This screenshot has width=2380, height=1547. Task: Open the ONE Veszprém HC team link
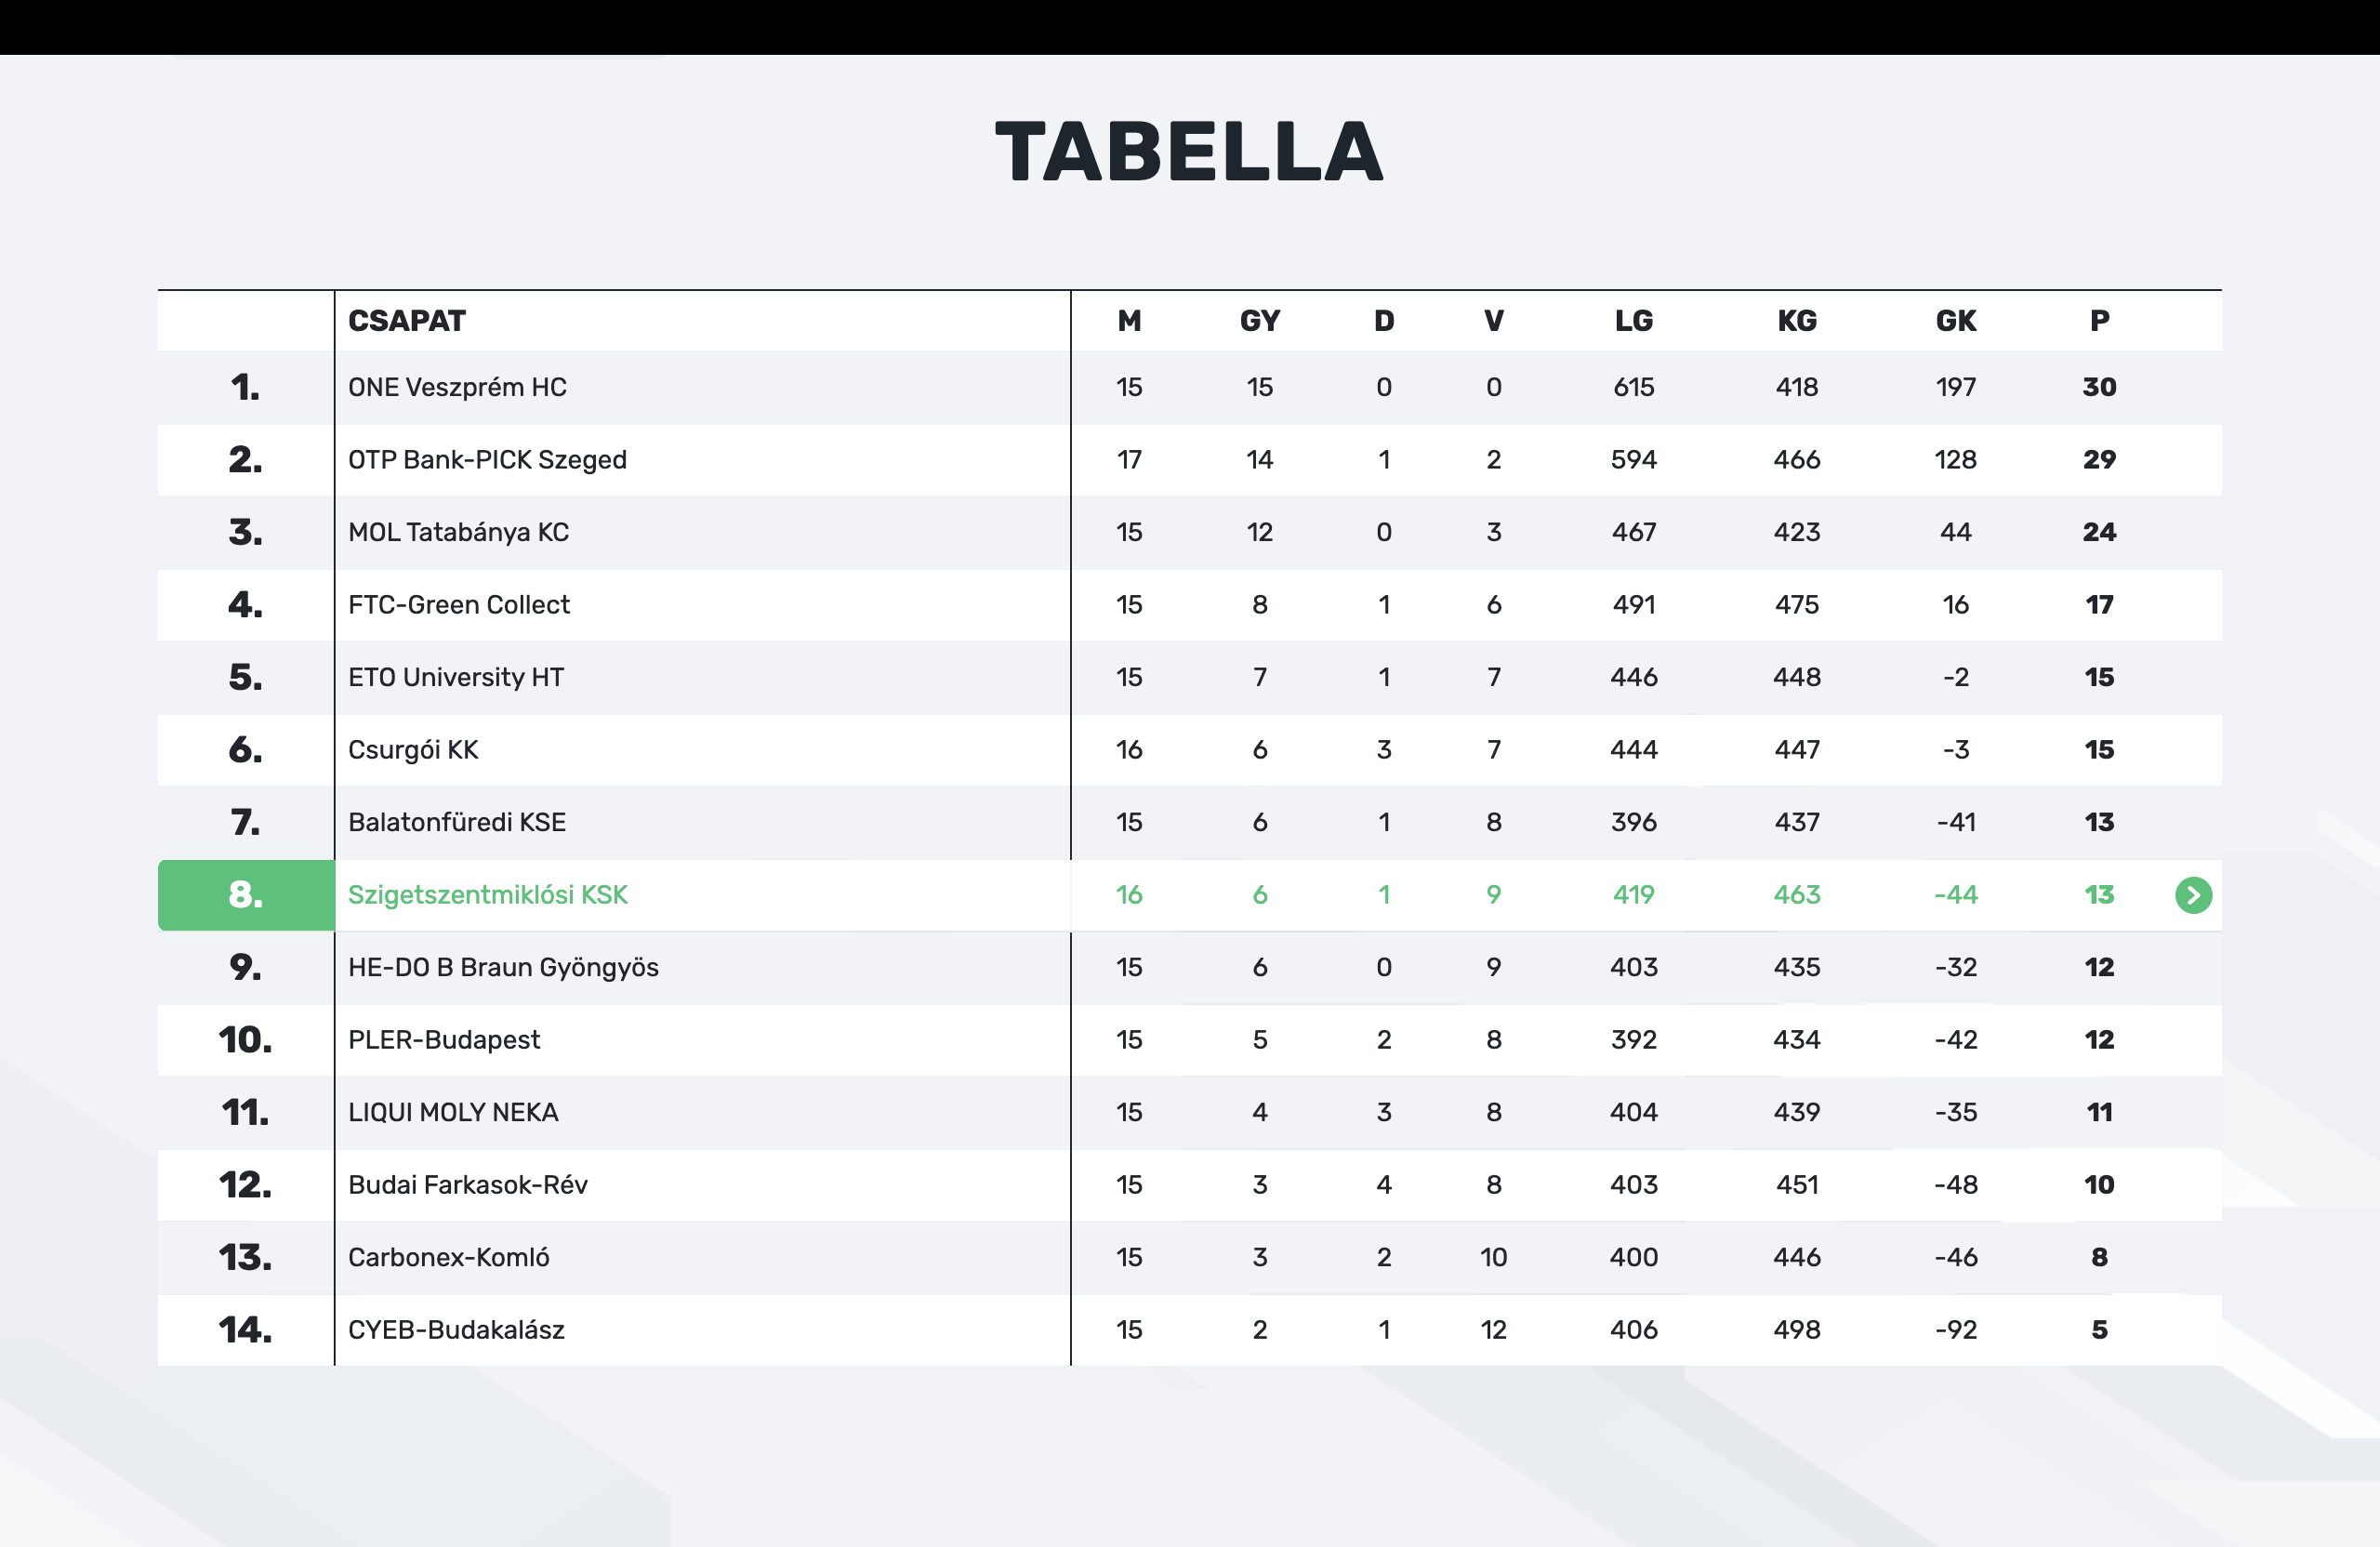coord(457,387)
